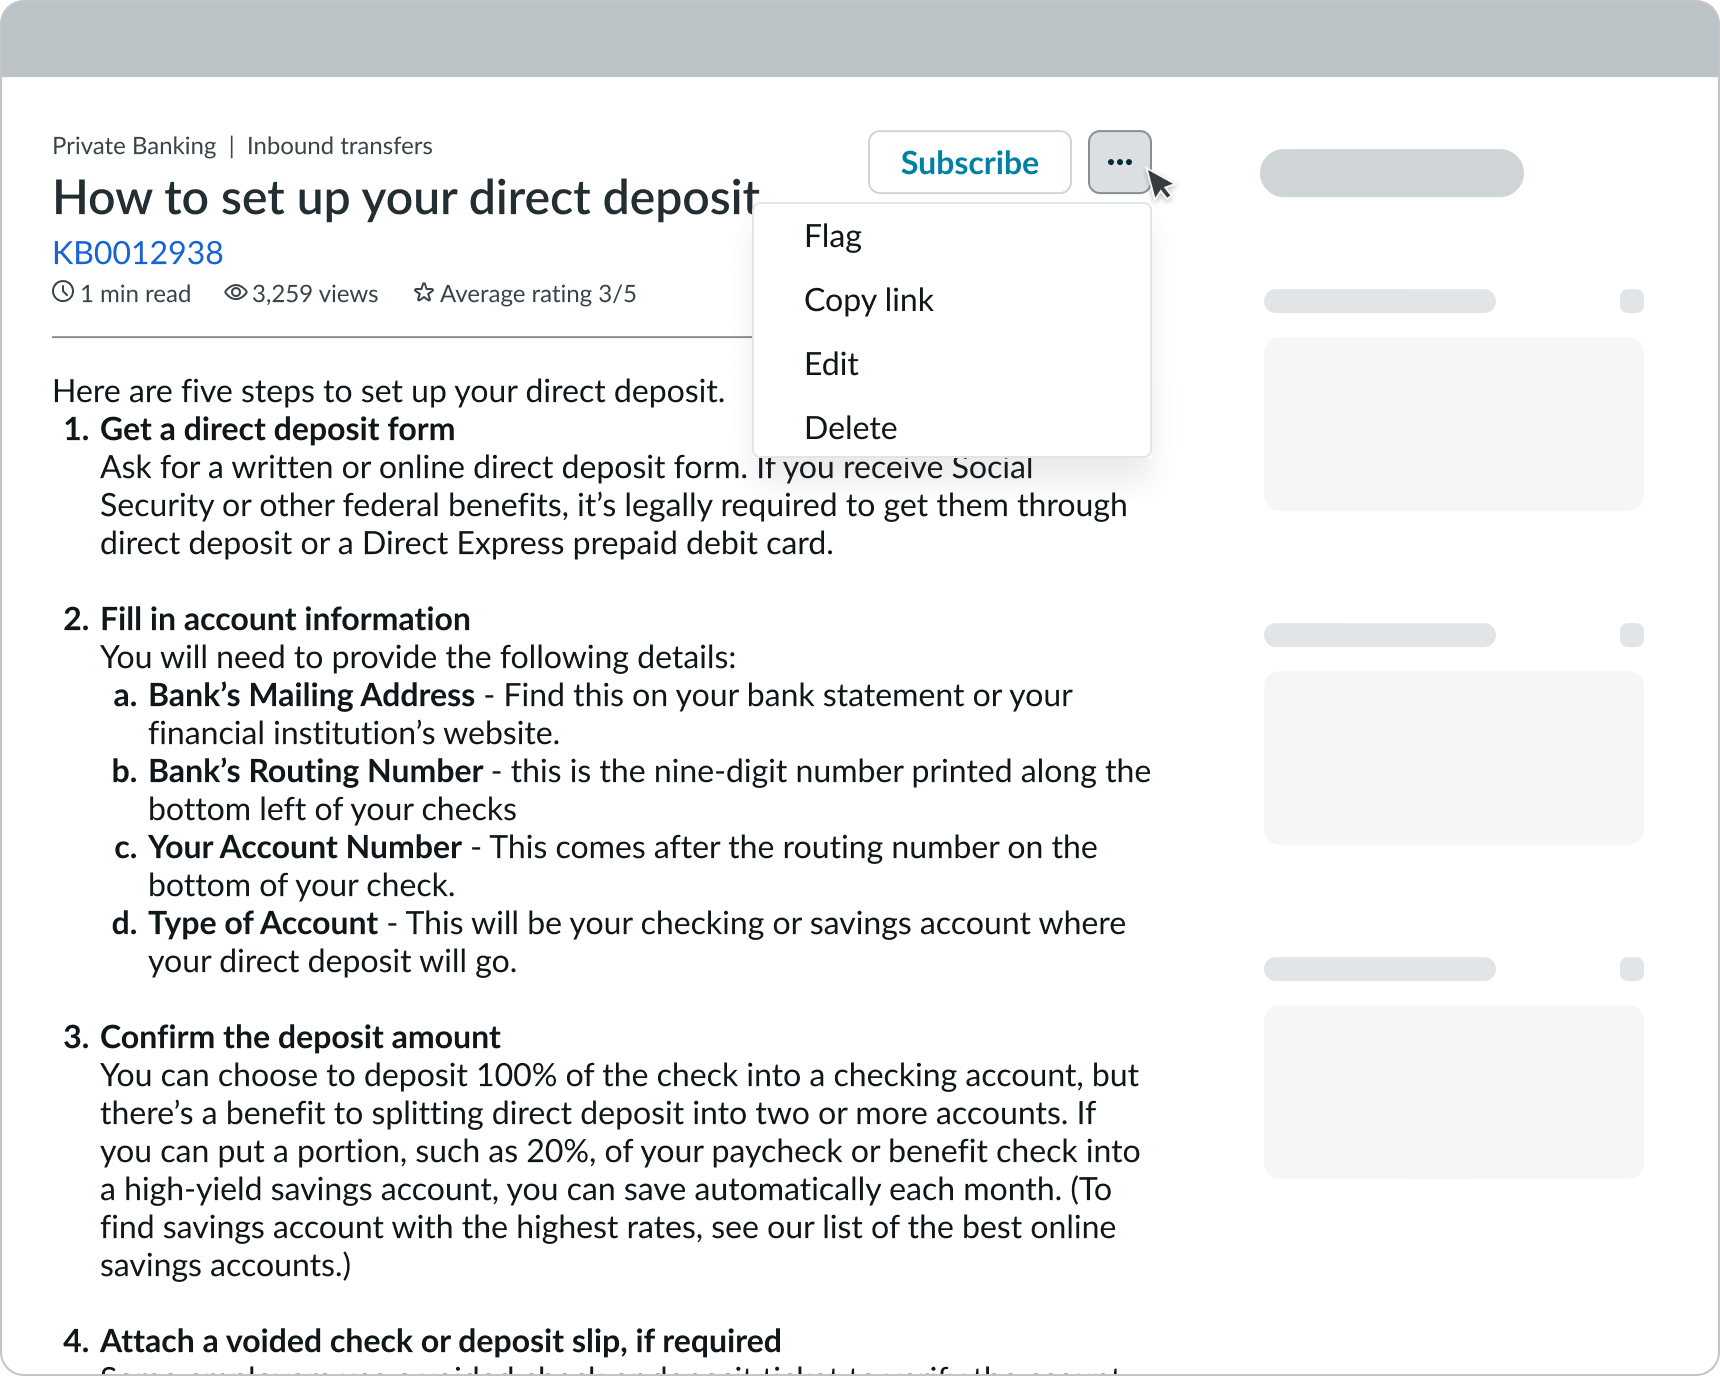Image resolution: width=1720 pixels, height=1376 pixels.
Task: Open the Inbound transfers category
Action: 340,145
